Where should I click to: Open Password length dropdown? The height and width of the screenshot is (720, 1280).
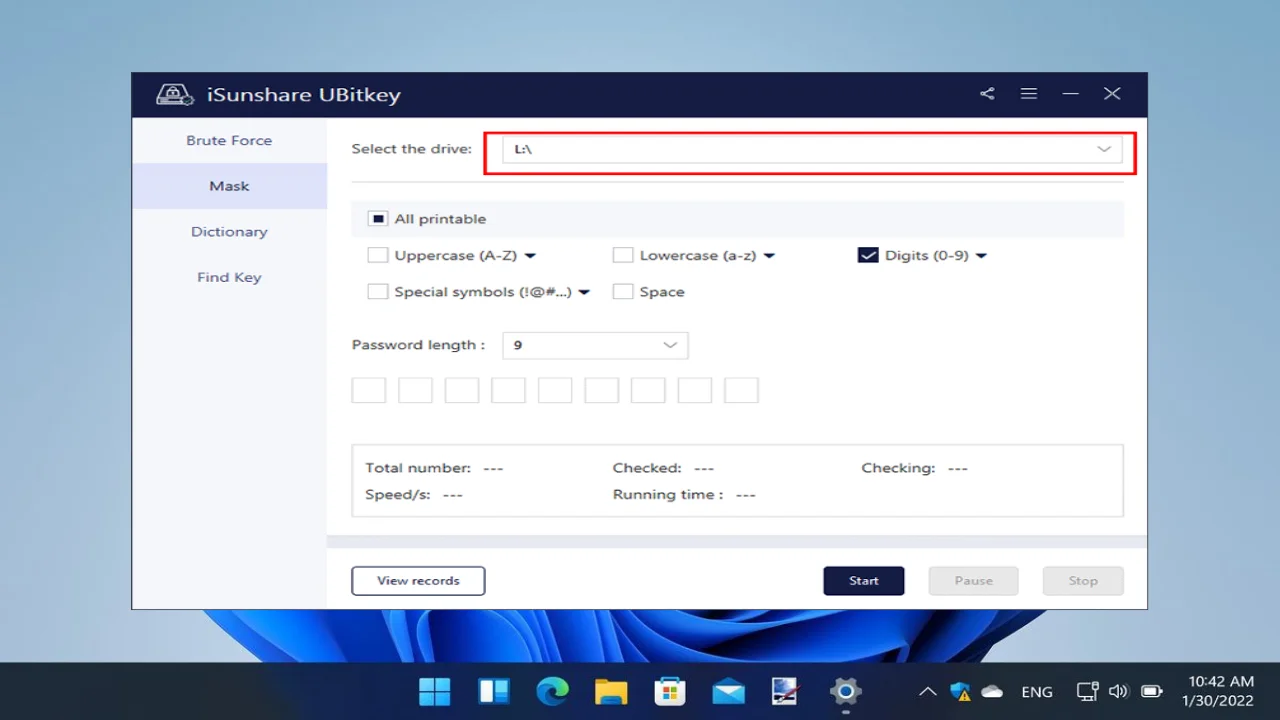click(595, 345)
